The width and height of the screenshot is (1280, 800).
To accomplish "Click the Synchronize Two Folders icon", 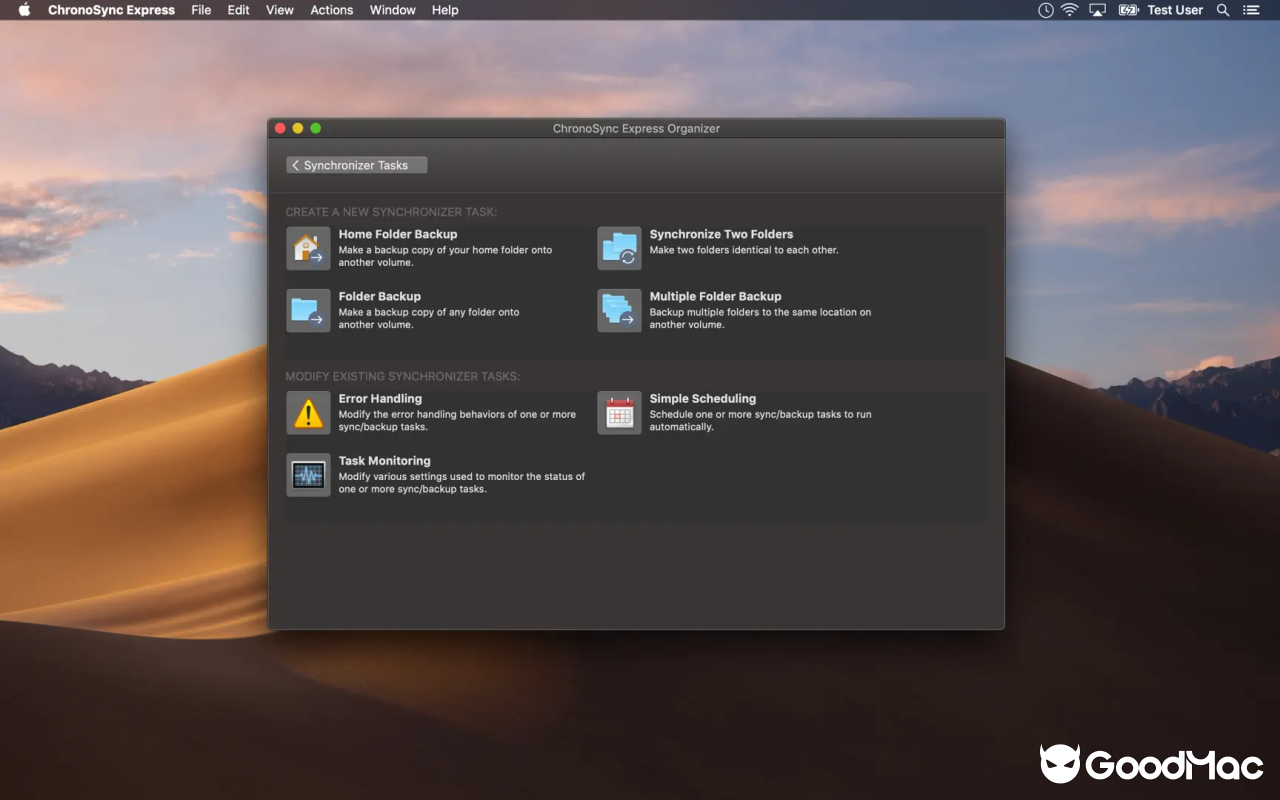I will 619,248.
